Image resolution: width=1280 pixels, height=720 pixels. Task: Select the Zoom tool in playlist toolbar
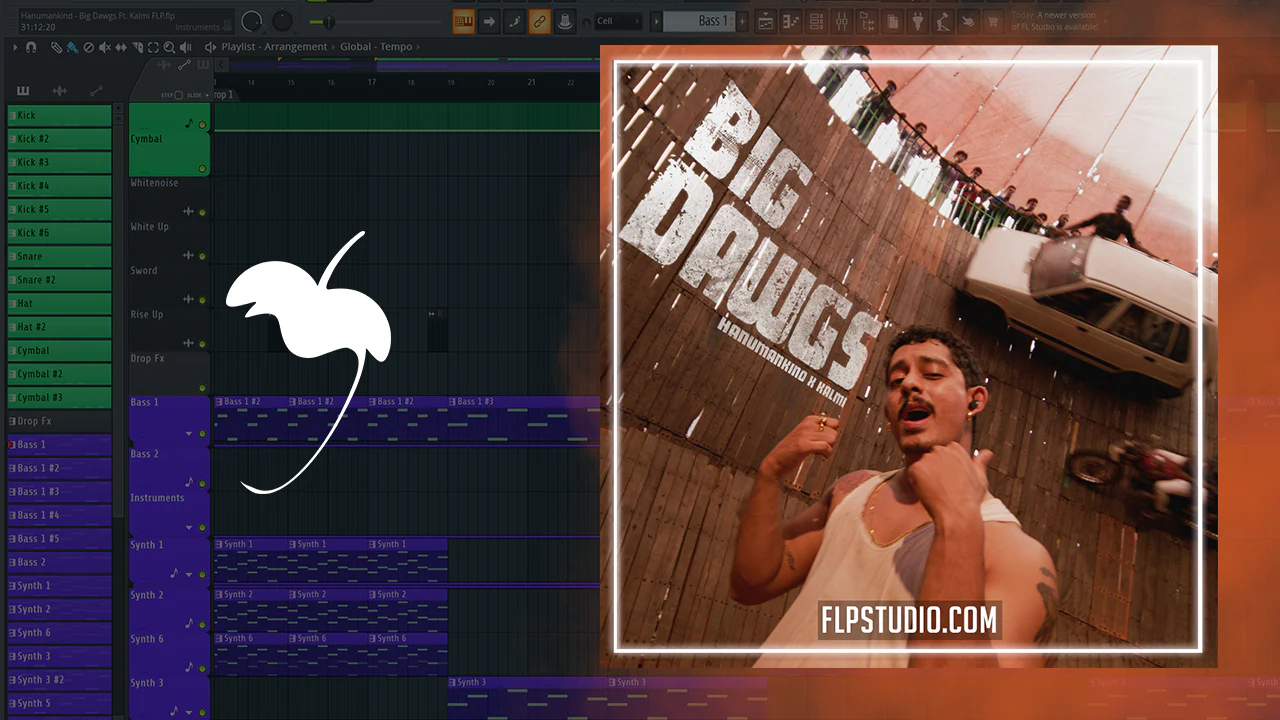pyautogui.click(x=169, y=47)
